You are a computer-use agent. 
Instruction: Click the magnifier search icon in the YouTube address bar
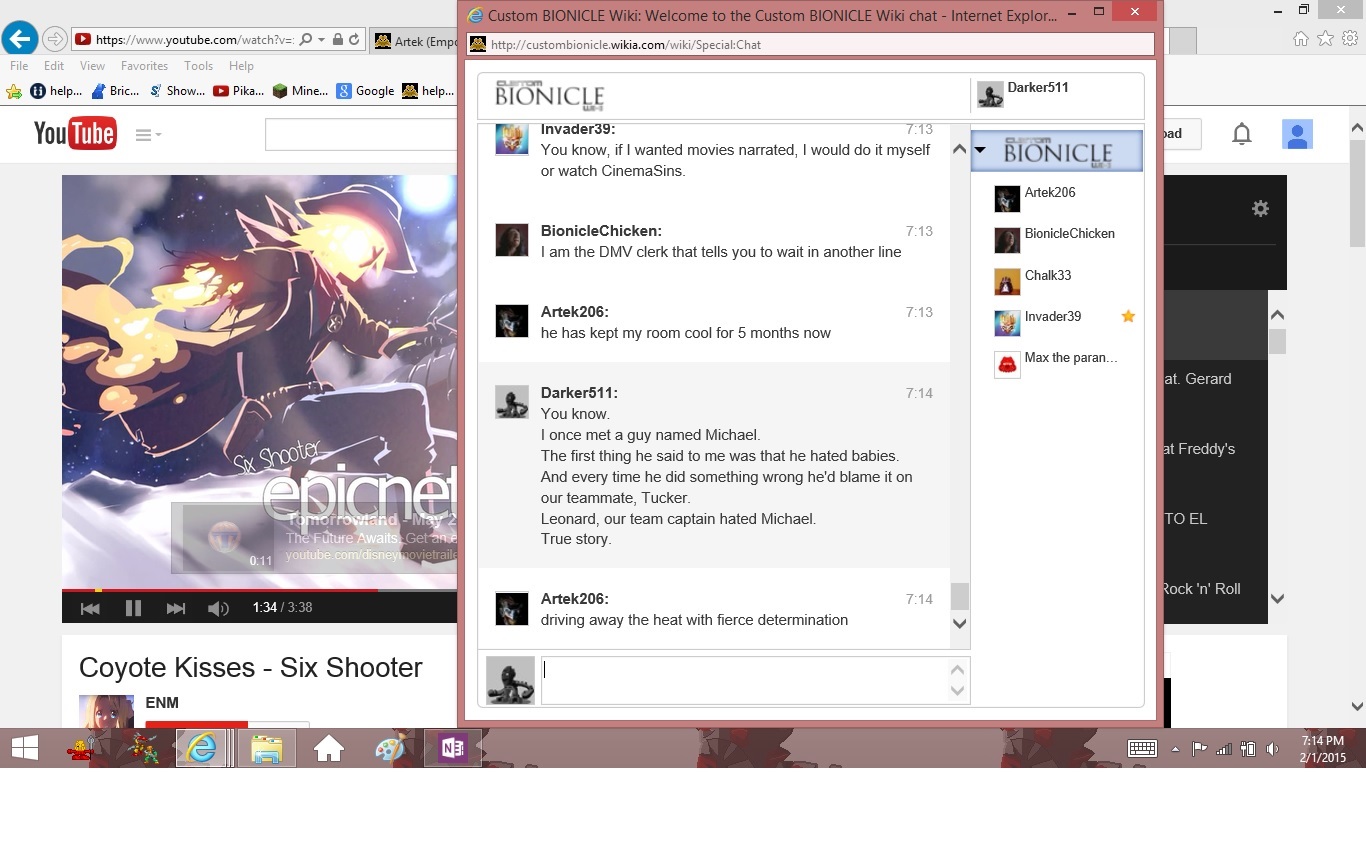305,40
